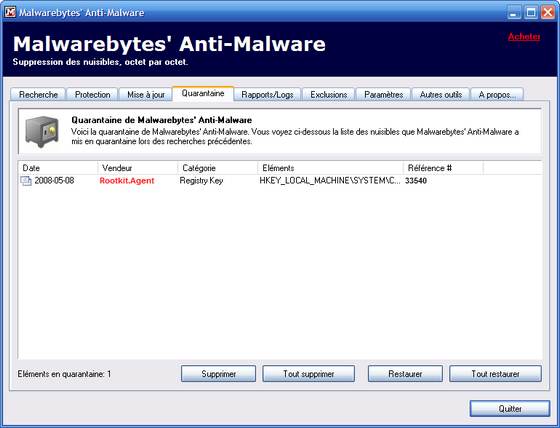Sort by the Eléments column header
The height and width of the screenshot is (428, 560).
pos(330,168)
